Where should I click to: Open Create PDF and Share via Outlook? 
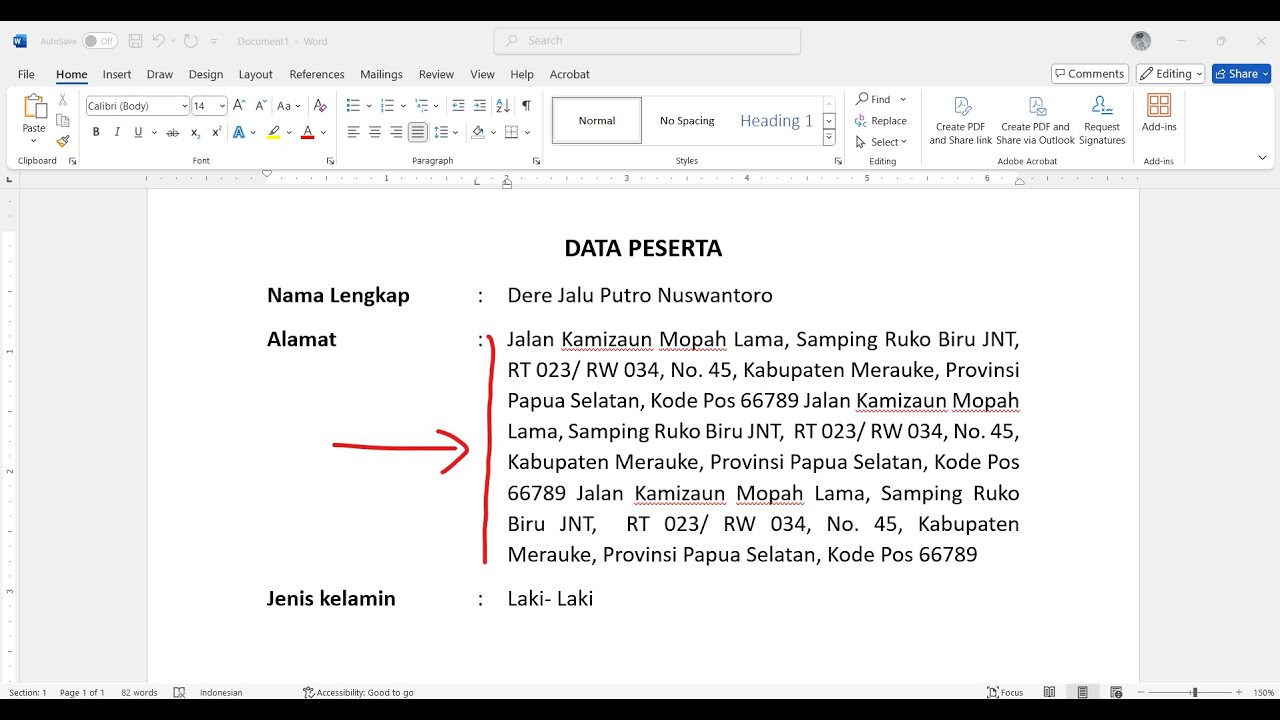(x=1035, y=121)
